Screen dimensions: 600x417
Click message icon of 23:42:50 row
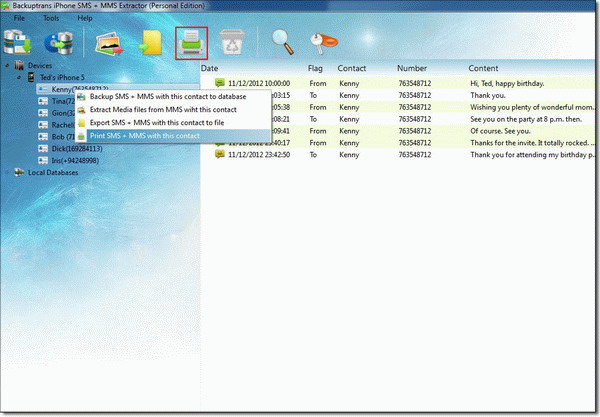pyautogui.click(x=220, y=154)
